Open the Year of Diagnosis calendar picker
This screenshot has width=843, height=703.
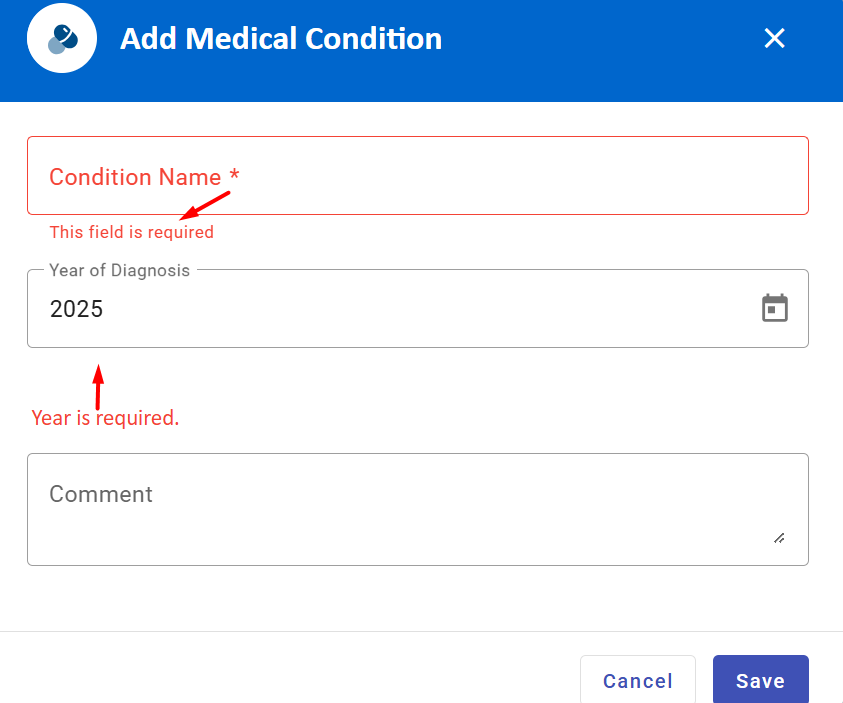pyautogui.click(x=775, y=308)
